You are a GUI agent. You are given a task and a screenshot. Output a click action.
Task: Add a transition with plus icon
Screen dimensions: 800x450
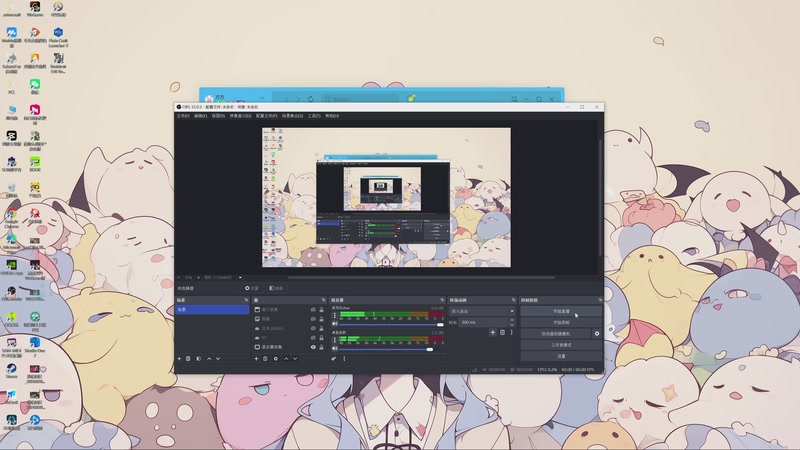click(492, 332)
